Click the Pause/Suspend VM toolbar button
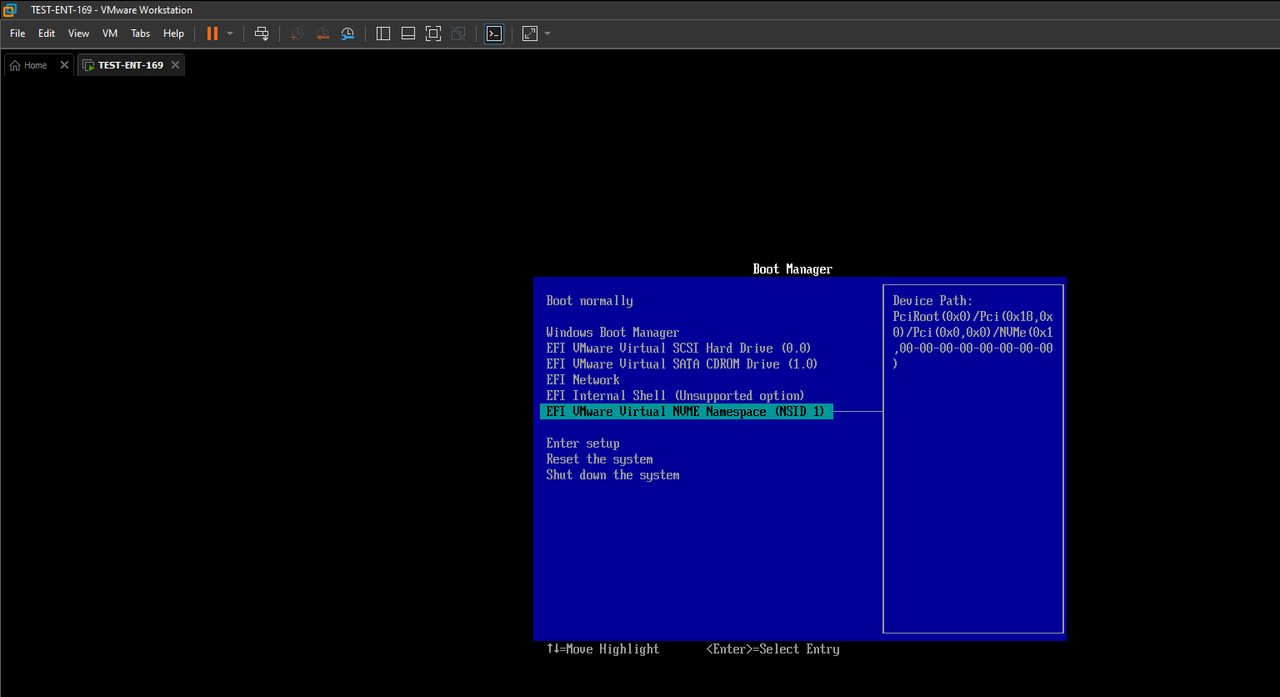Screen dimensions: 1280x697 pyautogui.click(x=212, y=33)
